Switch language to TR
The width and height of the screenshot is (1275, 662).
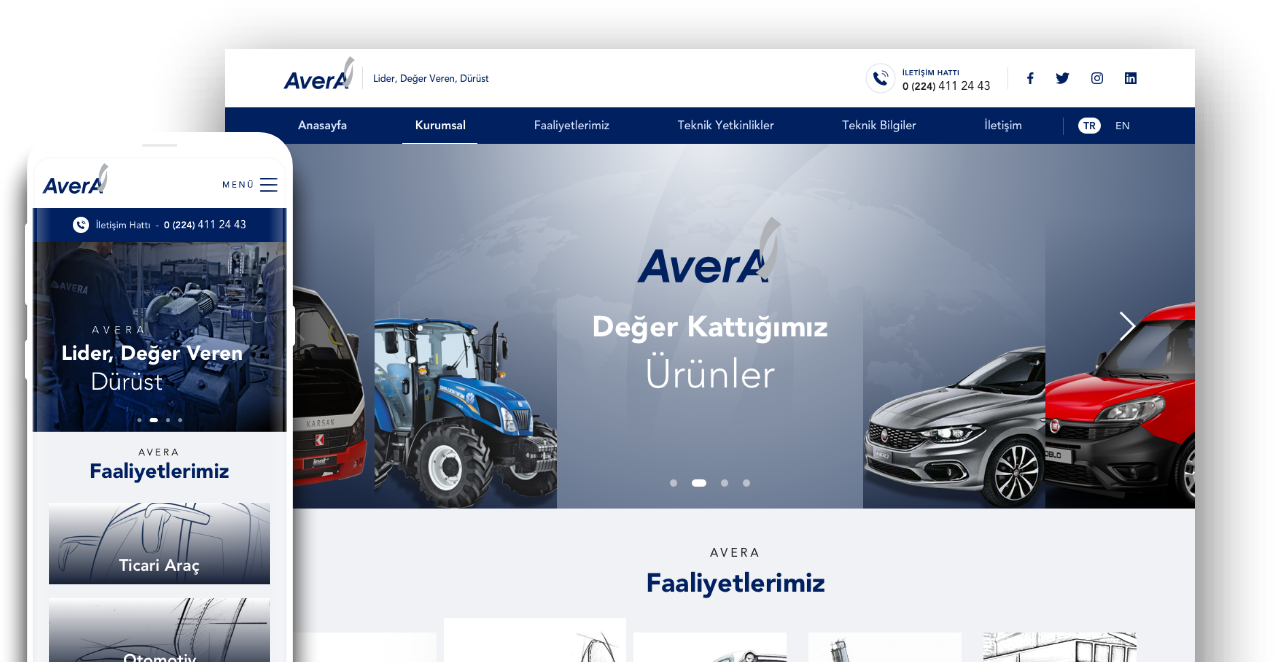[x=1089, y=126]
